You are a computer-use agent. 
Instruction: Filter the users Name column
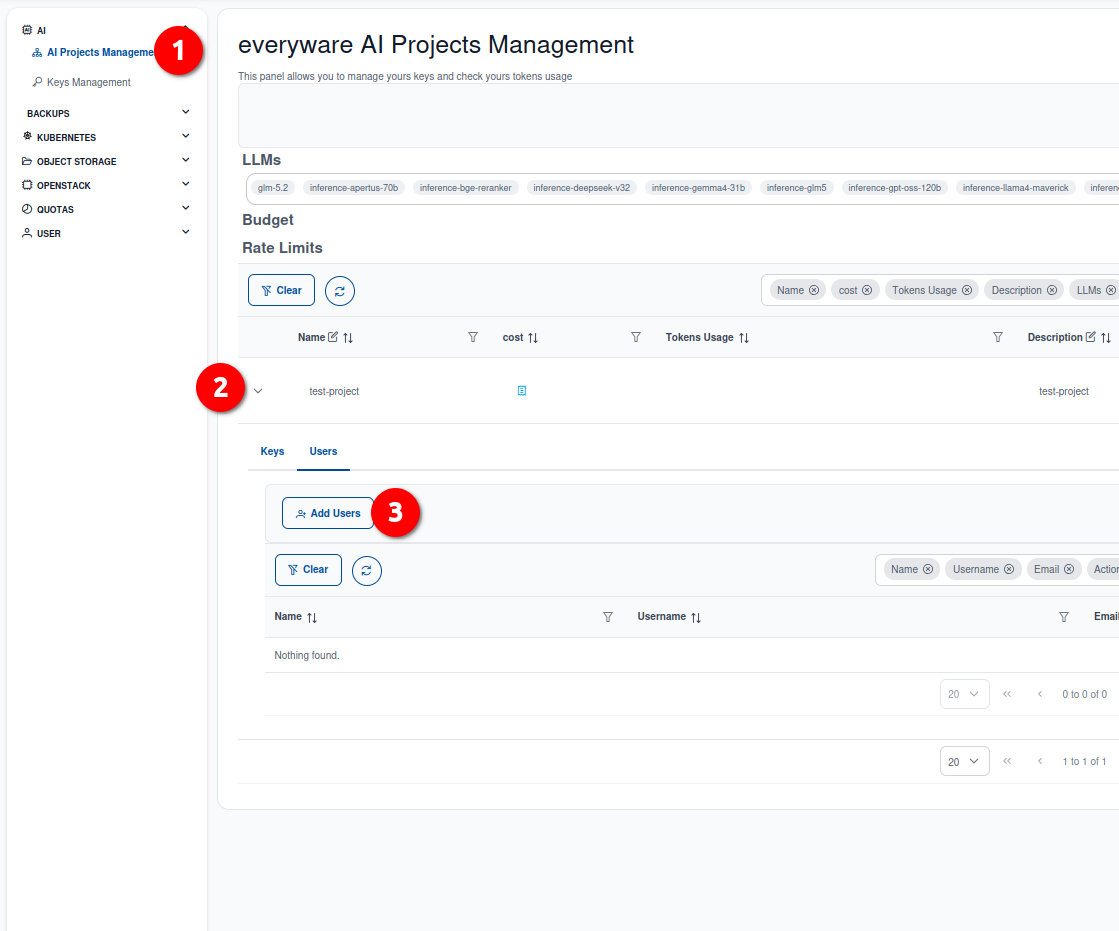(x=608, y=617)
